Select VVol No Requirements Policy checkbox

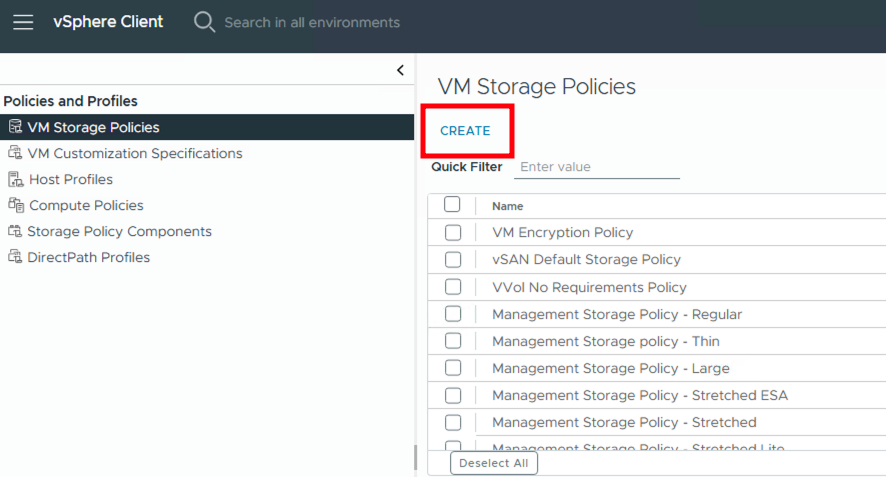453,287
